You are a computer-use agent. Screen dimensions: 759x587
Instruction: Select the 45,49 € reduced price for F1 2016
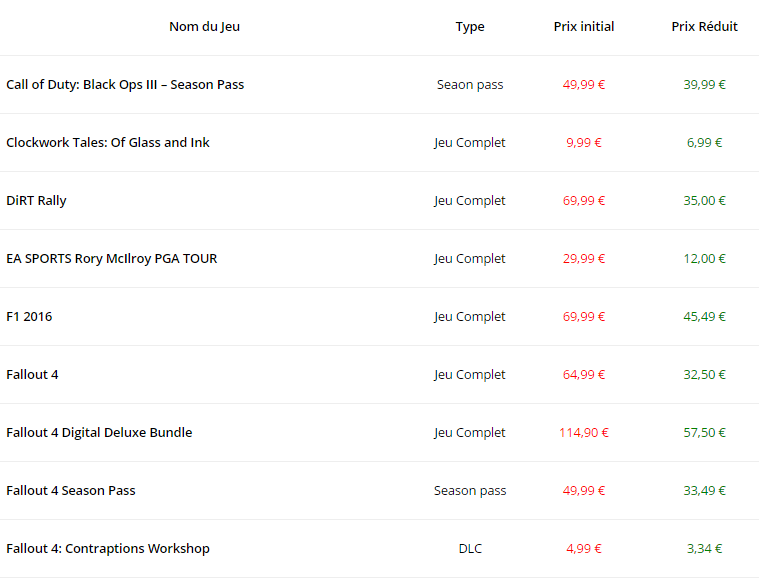click(704, 317)
